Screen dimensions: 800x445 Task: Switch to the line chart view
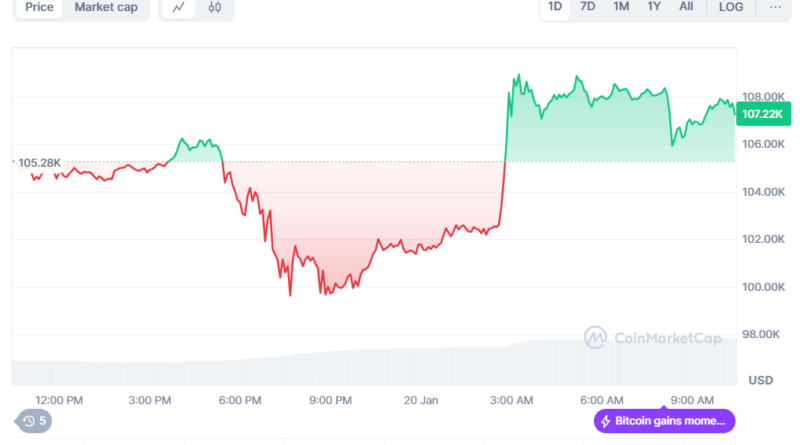coord(179,8)
